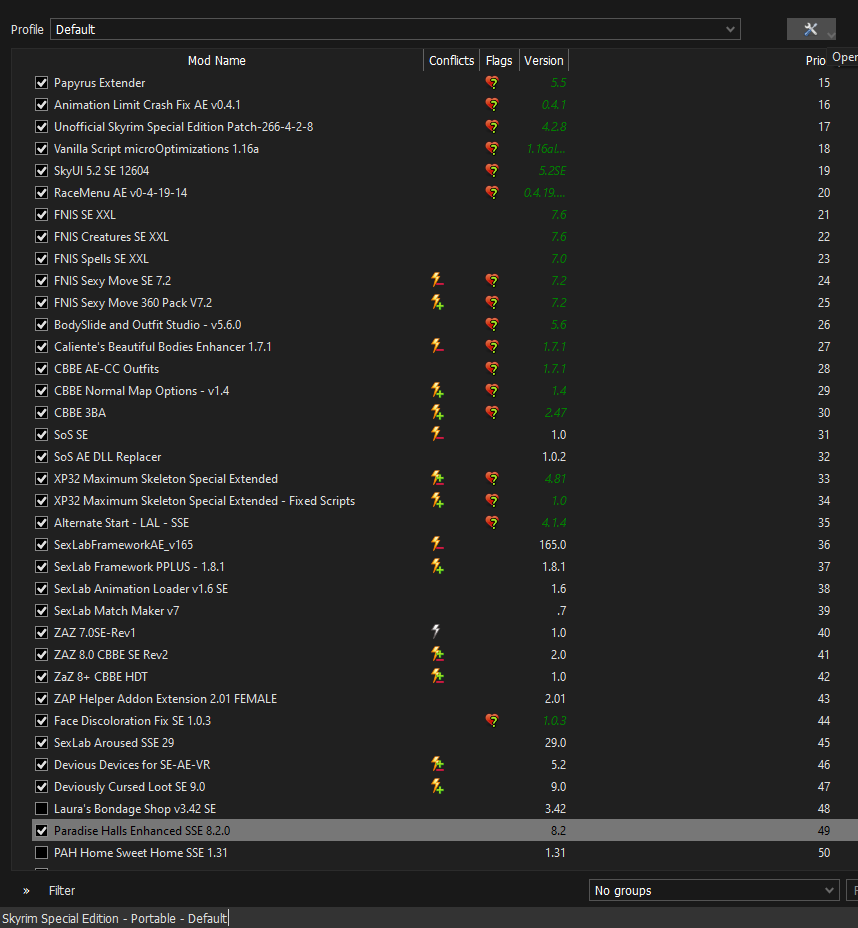858x928 pixels.
Task: Click conflict icon for CBBE Normal Map Options
Action: point(437,390)
